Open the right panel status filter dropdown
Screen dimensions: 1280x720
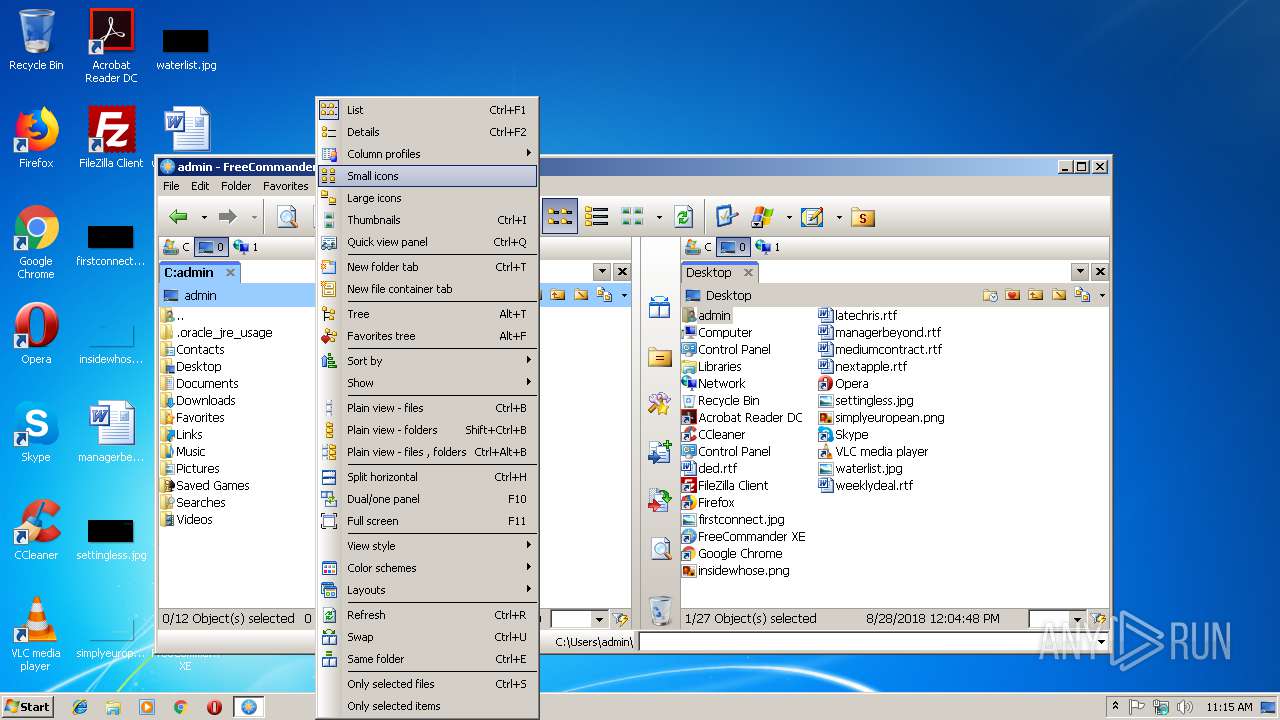[1076, 619]
